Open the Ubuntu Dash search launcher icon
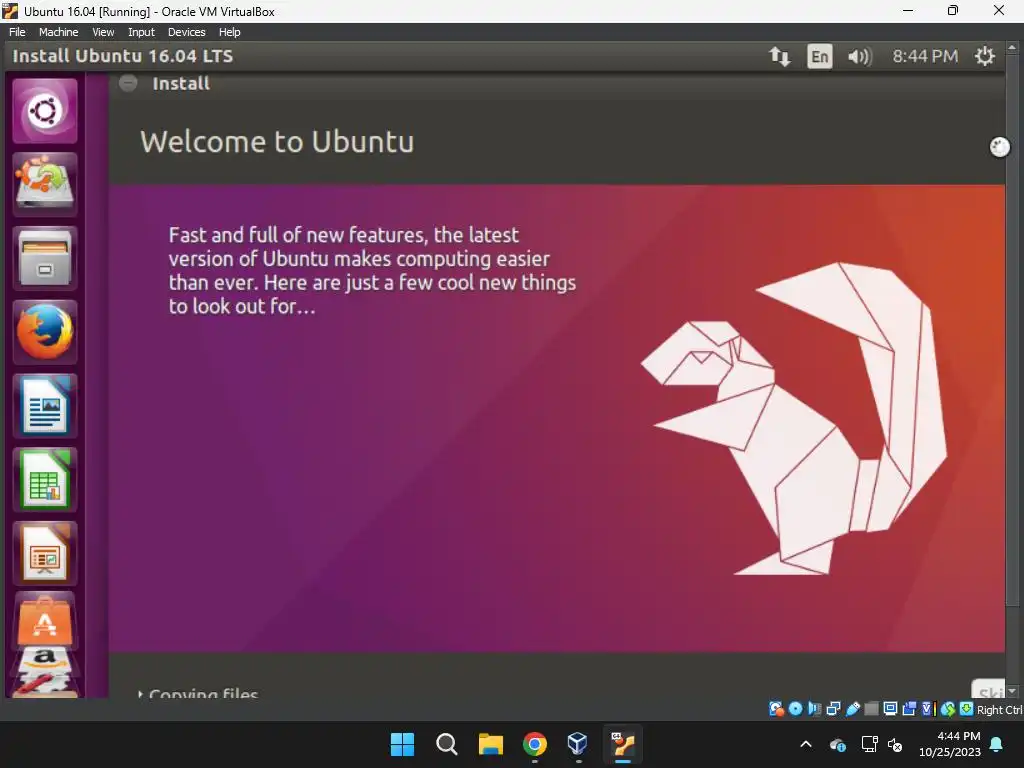1024x768 pixels. tap(44, 111)
